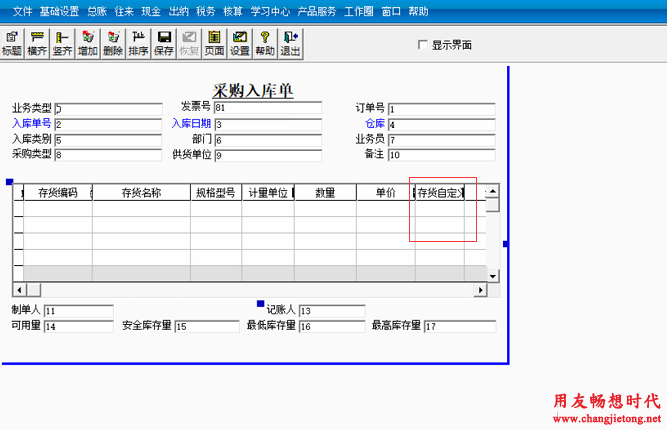The image size is (667, 430).
Task: Click the 业务类型 input field
Action: tap(108, 109)
